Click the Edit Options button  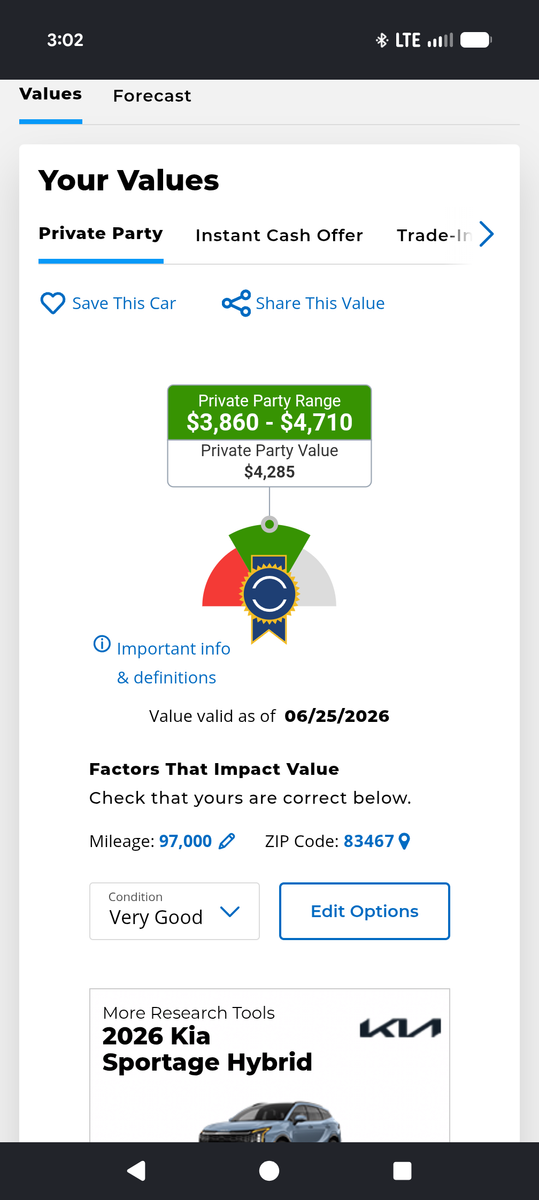click(364, 911)
